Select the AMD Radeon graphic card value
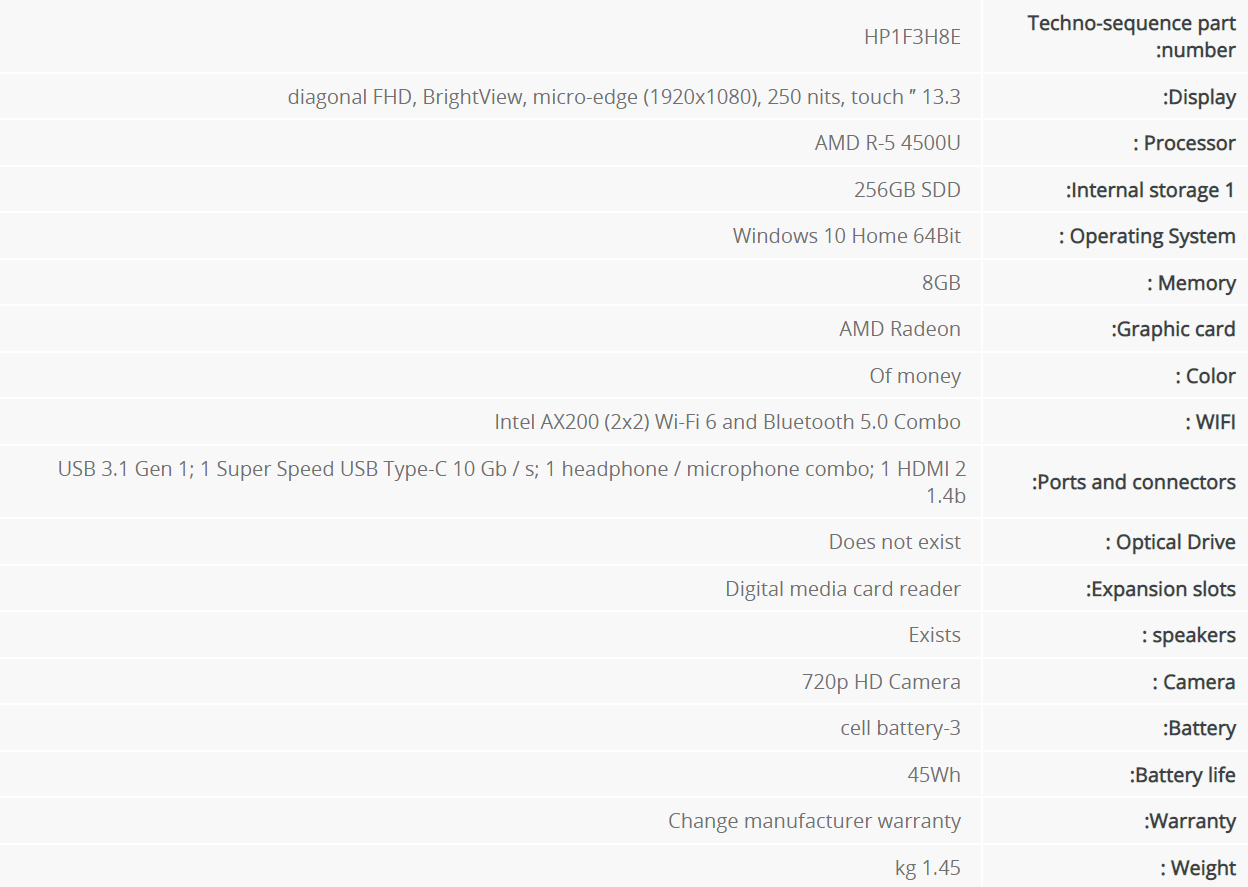 point(900,329)
